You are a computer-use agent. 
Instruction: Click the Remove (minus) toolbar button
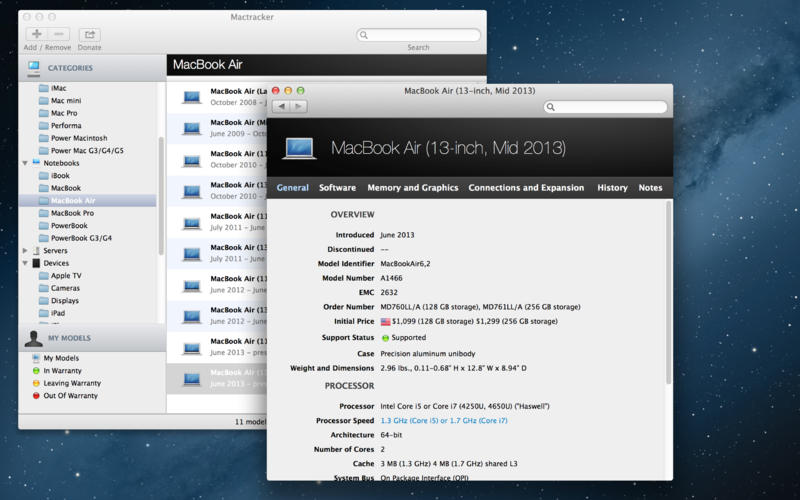pos(59,34)
